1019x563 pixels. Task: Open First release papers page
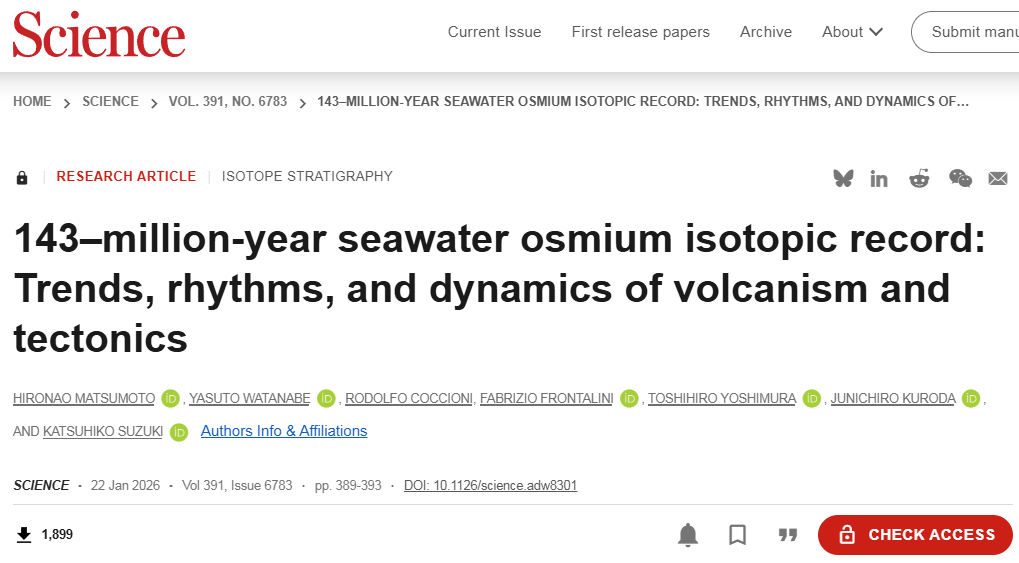click(x=640, y=32)
